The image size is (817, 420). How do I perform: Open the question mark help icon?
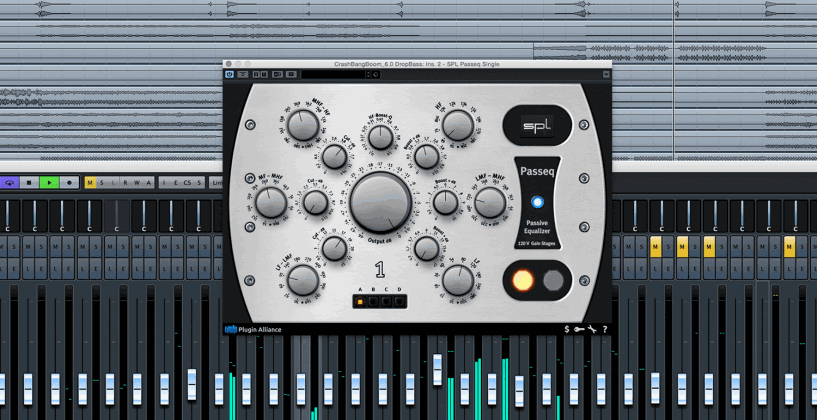604,329
